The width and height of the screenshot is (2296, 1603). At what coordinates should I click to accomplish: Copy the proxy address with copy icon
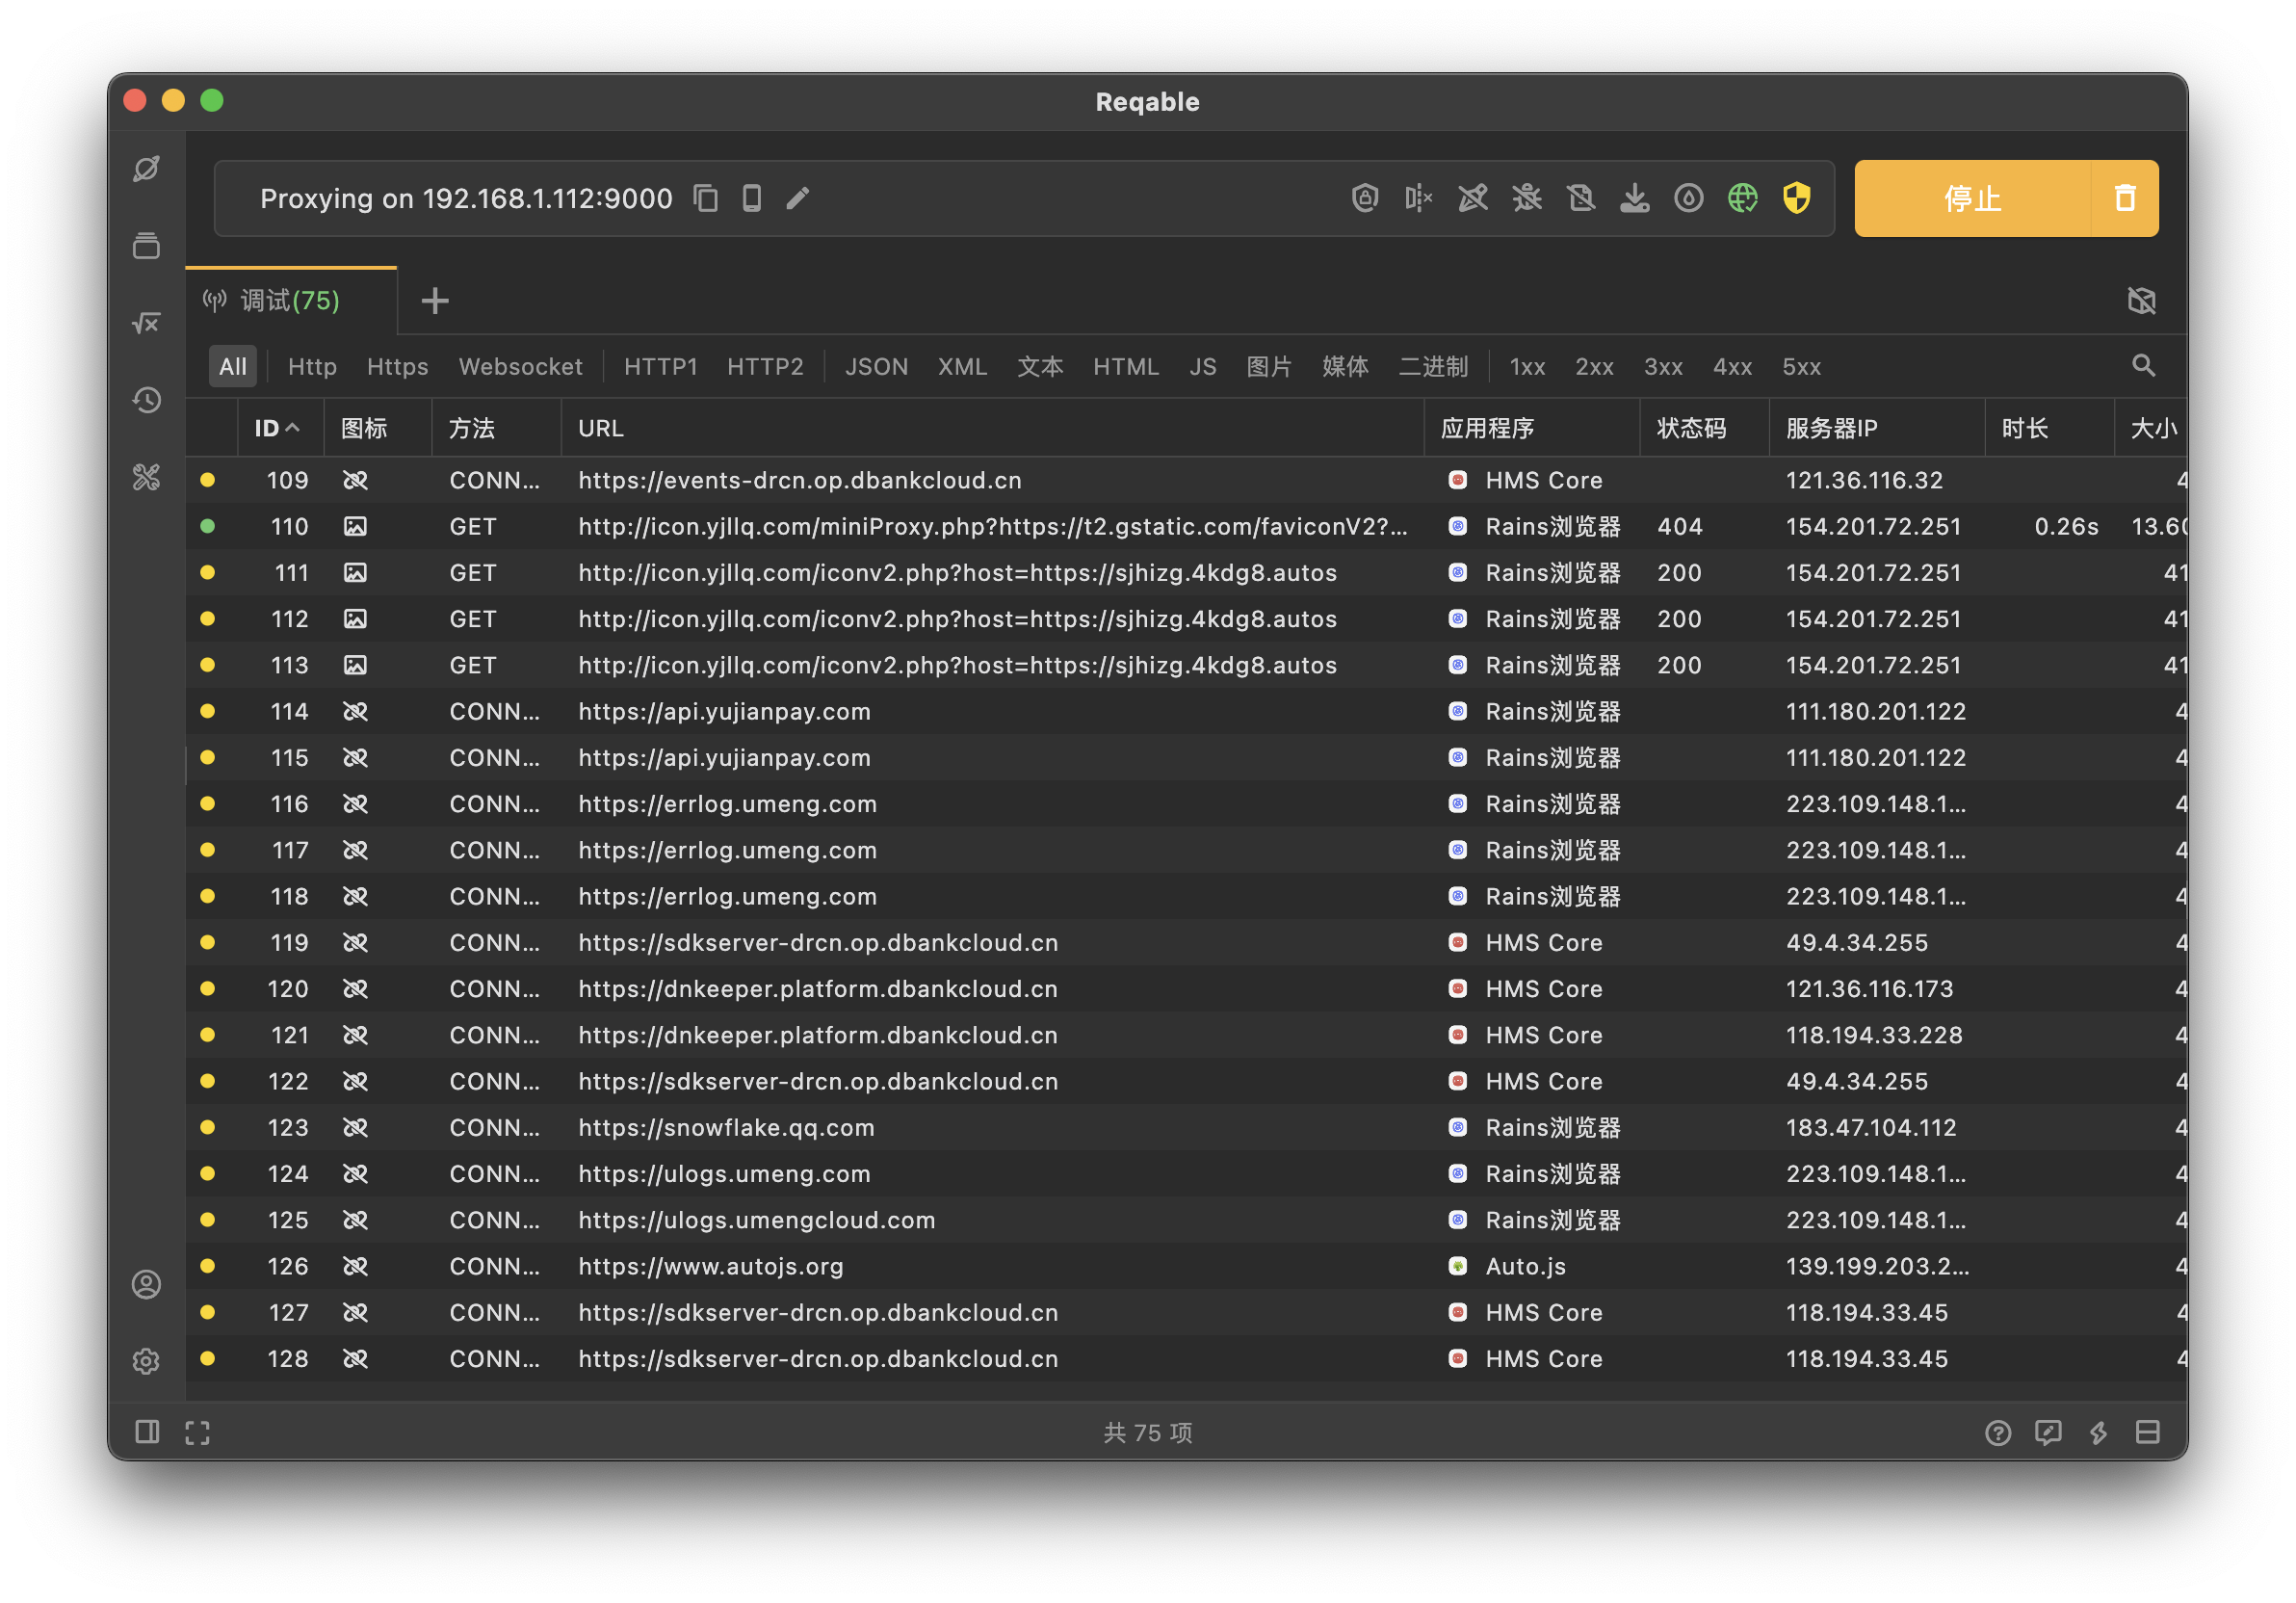coord(706,198)
